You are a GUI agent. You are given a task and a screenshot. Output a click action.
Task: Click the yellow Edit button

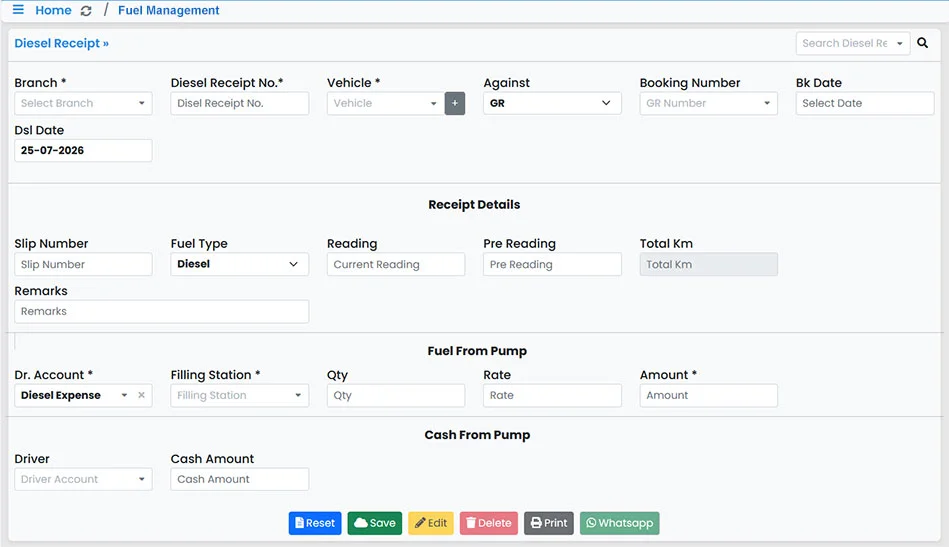coord(431,523)
